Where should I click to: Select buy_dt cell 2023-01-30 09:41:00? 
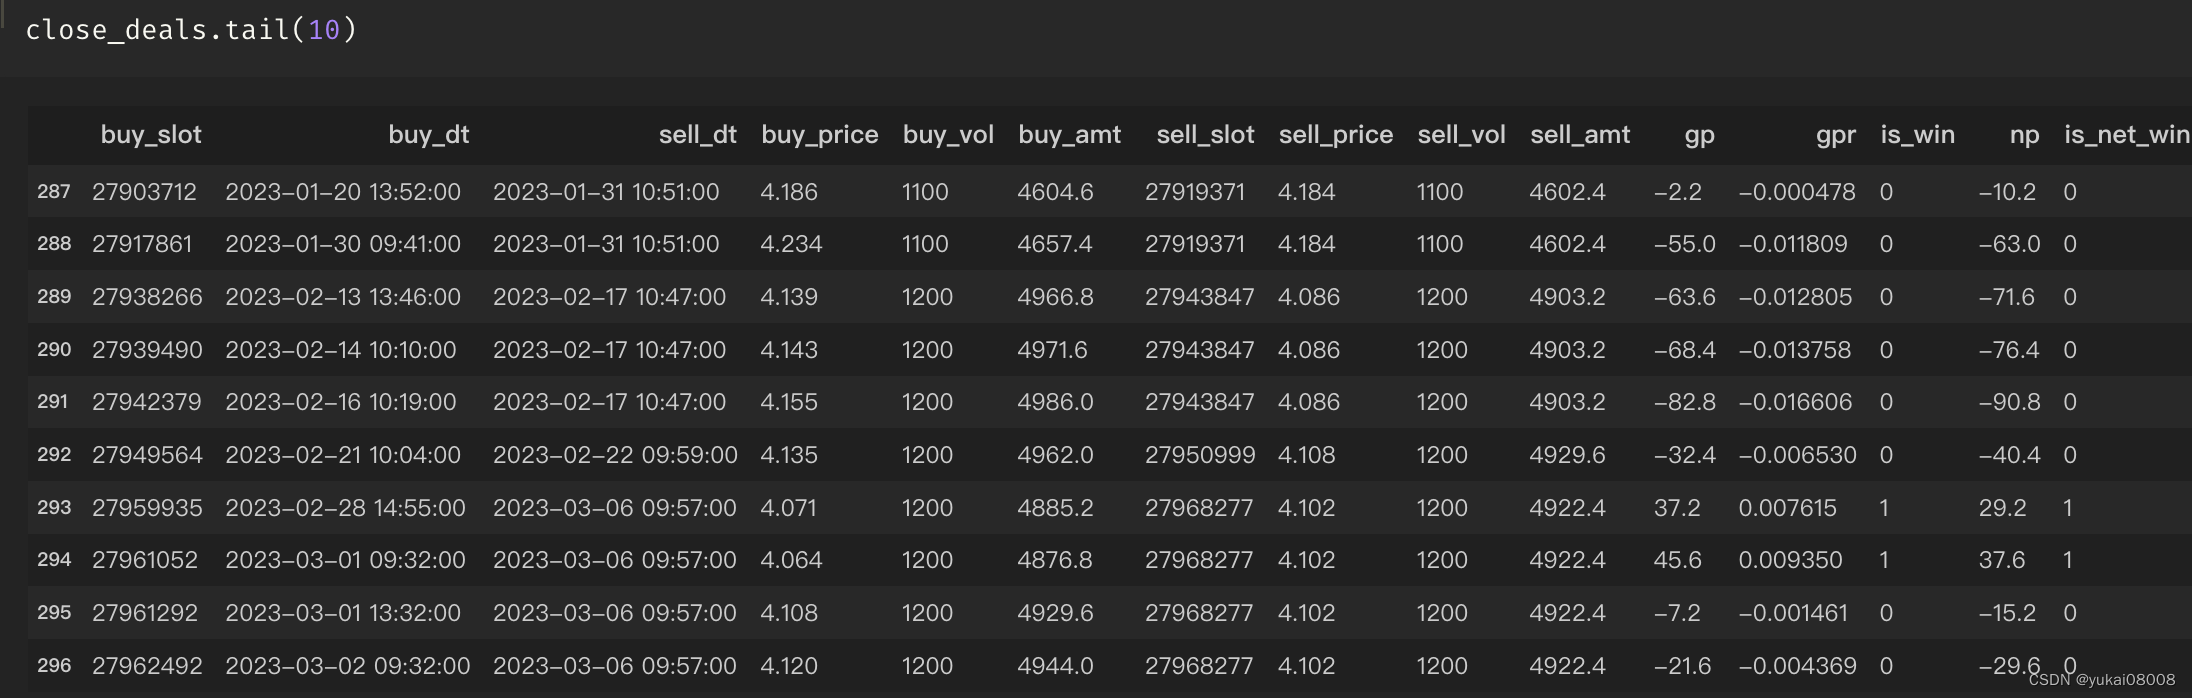click(343, 244)
